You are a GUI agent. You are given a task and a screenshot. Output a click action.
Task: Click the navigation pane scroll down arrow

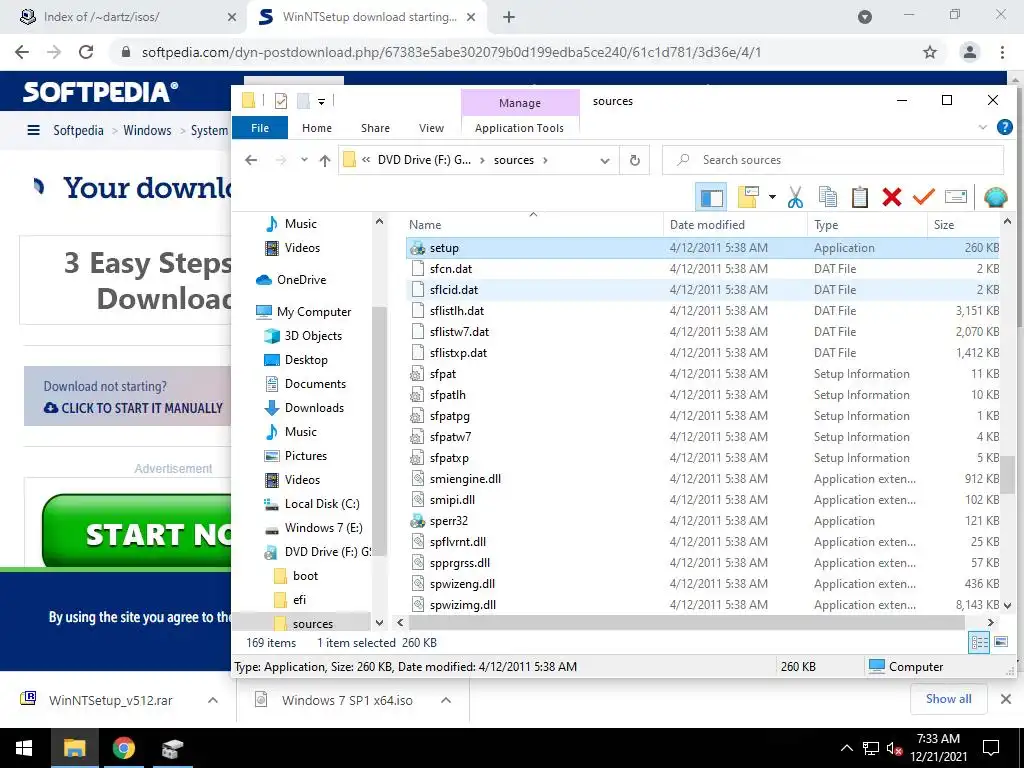click(x=379, y=622)
